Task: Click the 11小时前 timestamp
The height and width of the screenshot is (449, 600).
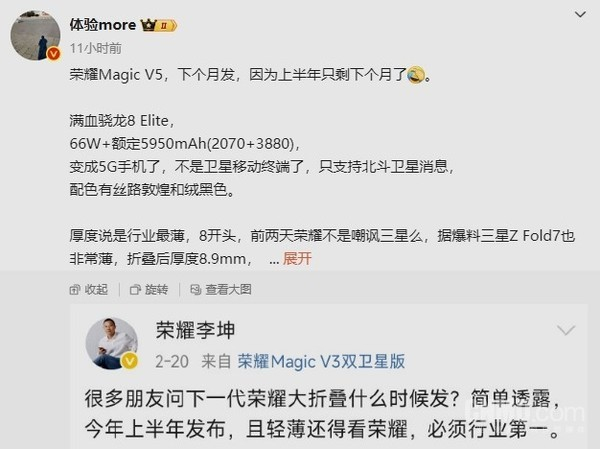Action: [x=96, y=48]
